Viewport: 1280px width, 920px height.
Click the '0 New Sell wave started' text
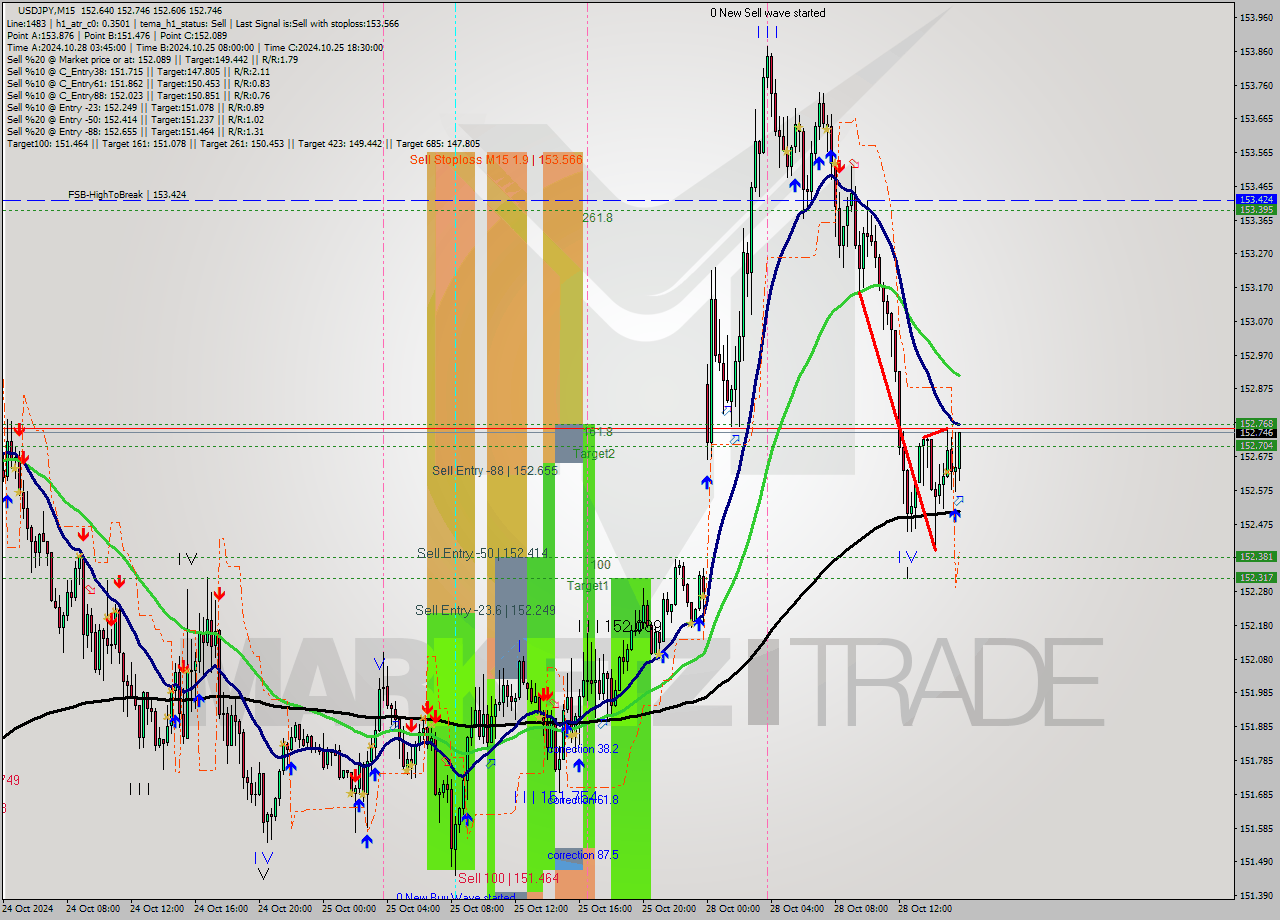tap(768, 13)
